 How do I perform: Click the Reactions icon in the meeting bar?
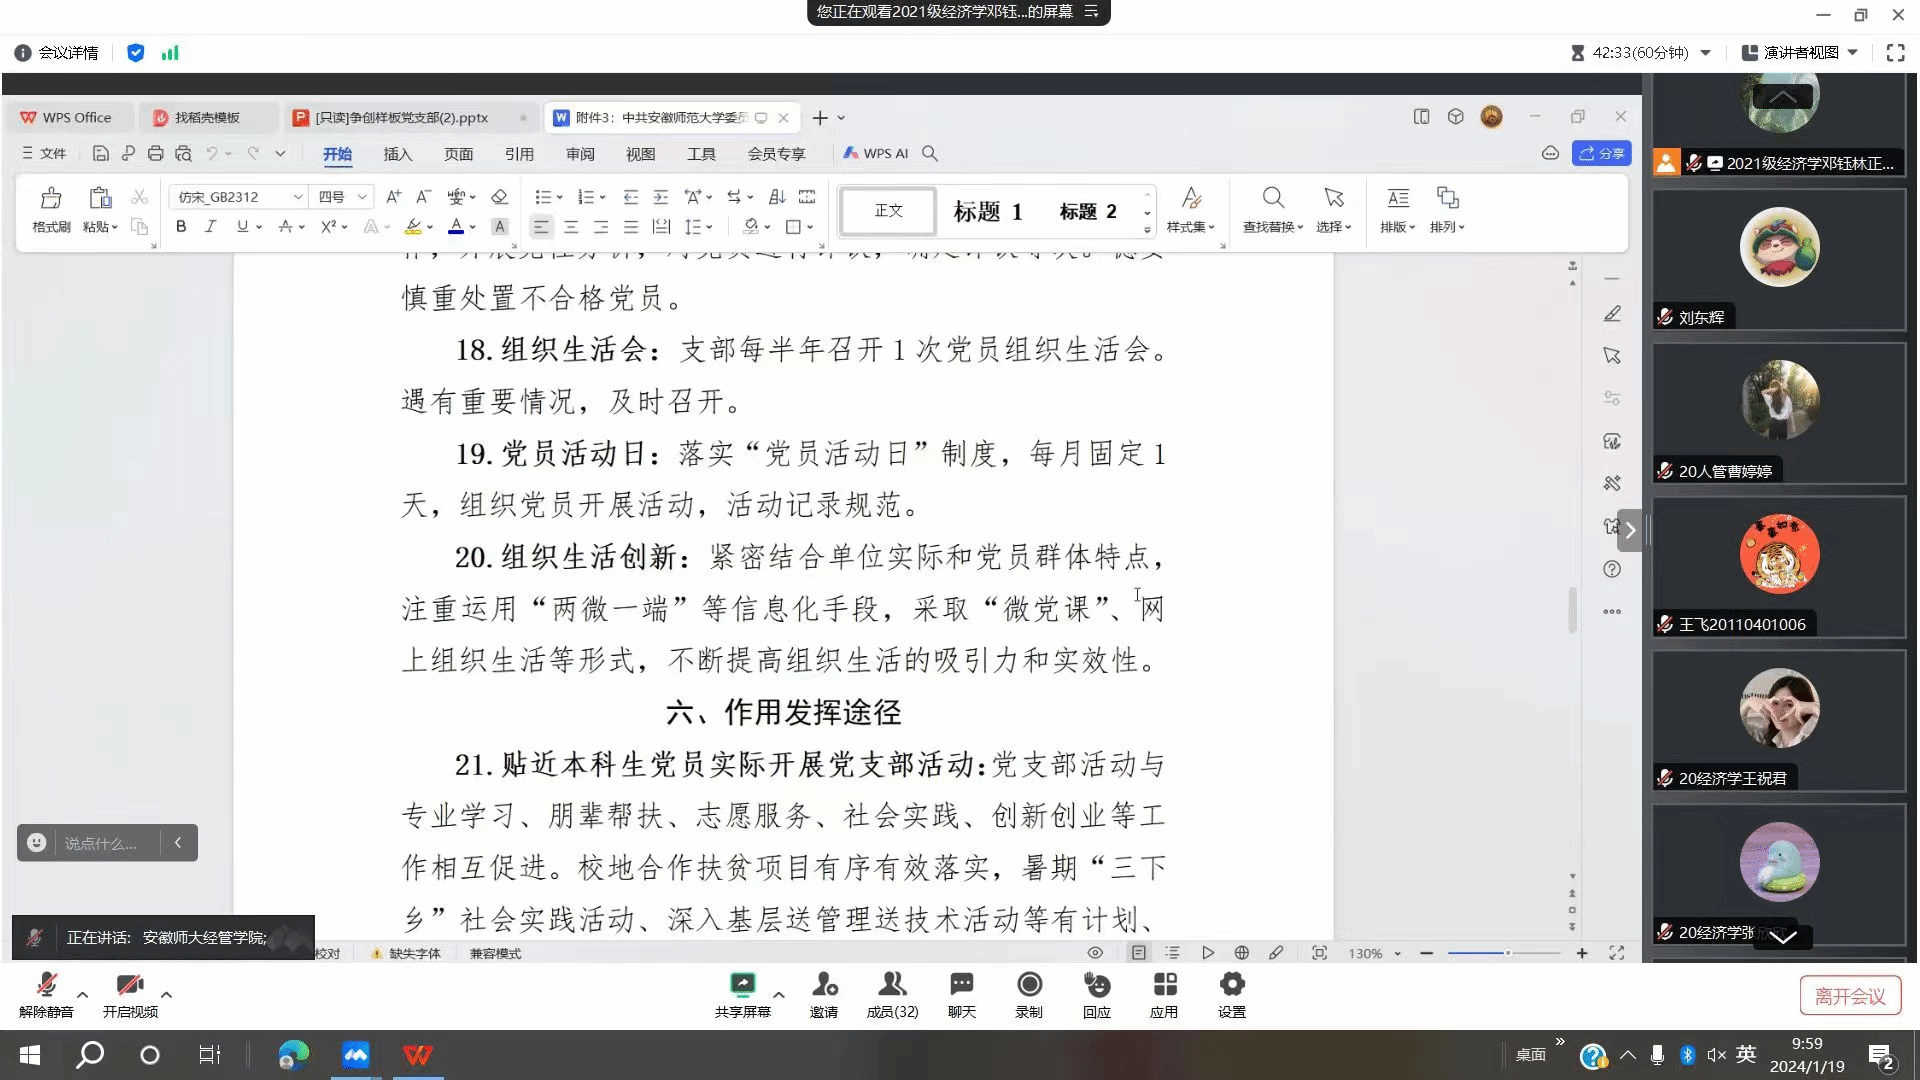1096,985
